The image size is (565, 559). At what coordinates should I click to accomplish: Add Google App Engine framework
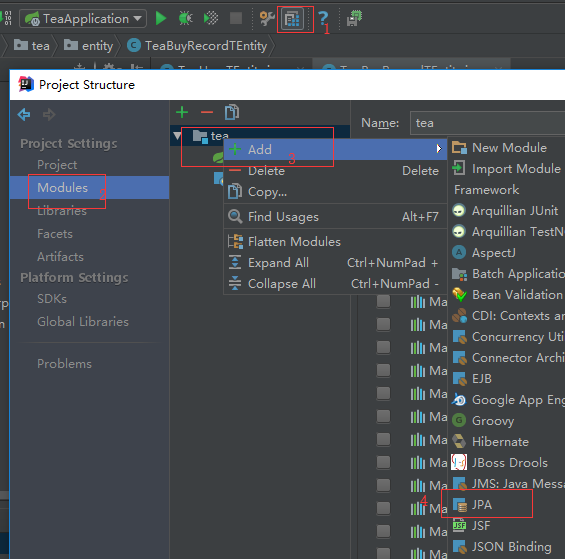507,400
